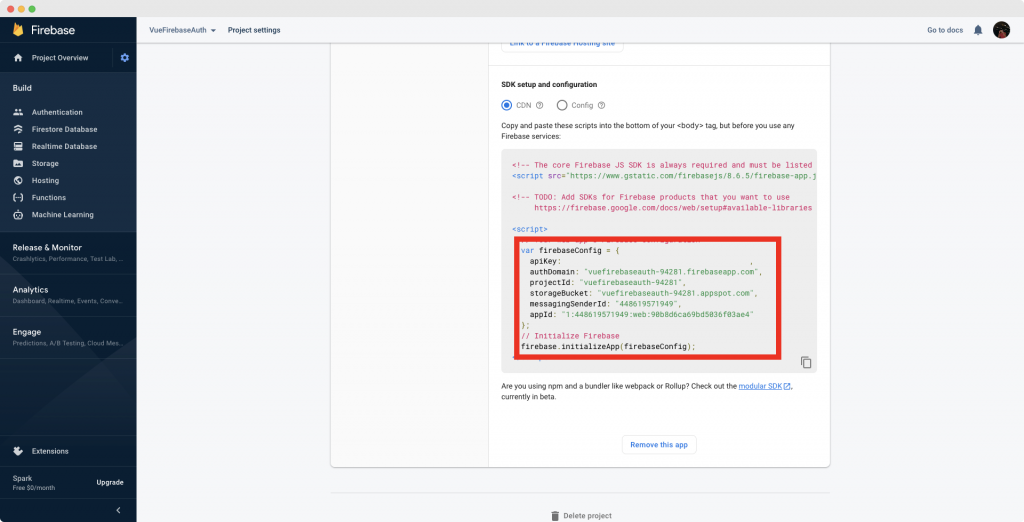The width and height of the screenshot is (1024, 522).
Task: Select the Config radio button
Action: (x=562, y=105)
